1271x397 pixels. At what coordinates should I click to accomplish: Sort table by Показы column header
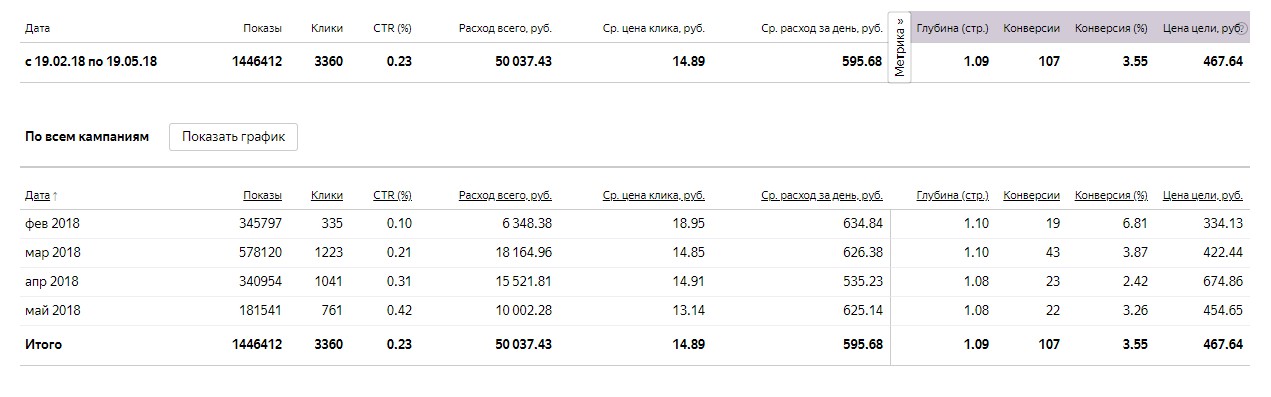pos(262,196)
